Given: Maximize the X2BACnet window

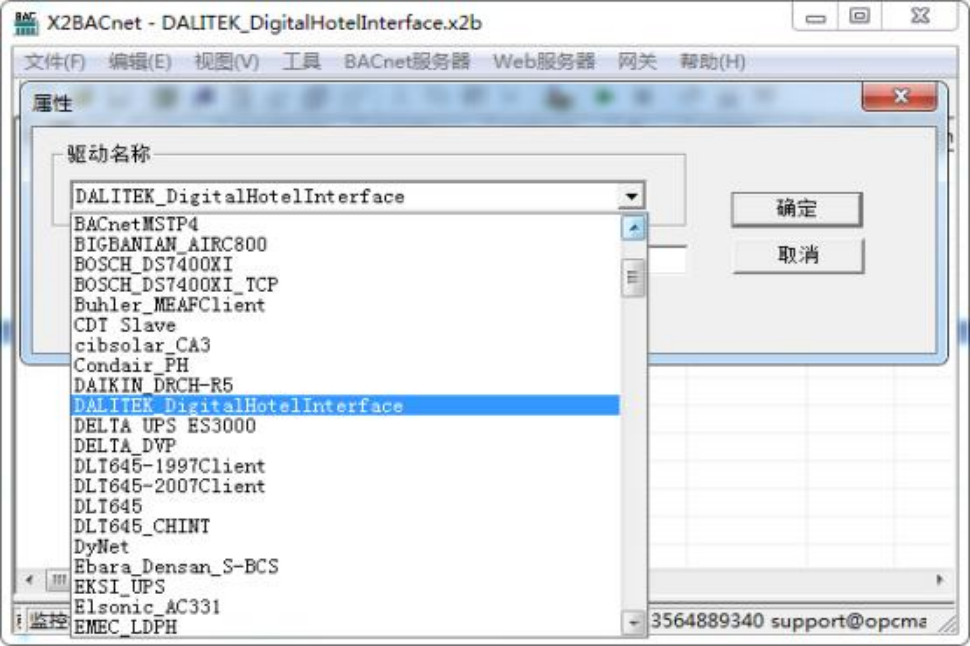Looking at the screenshot, I should click(x=859, y=17).
